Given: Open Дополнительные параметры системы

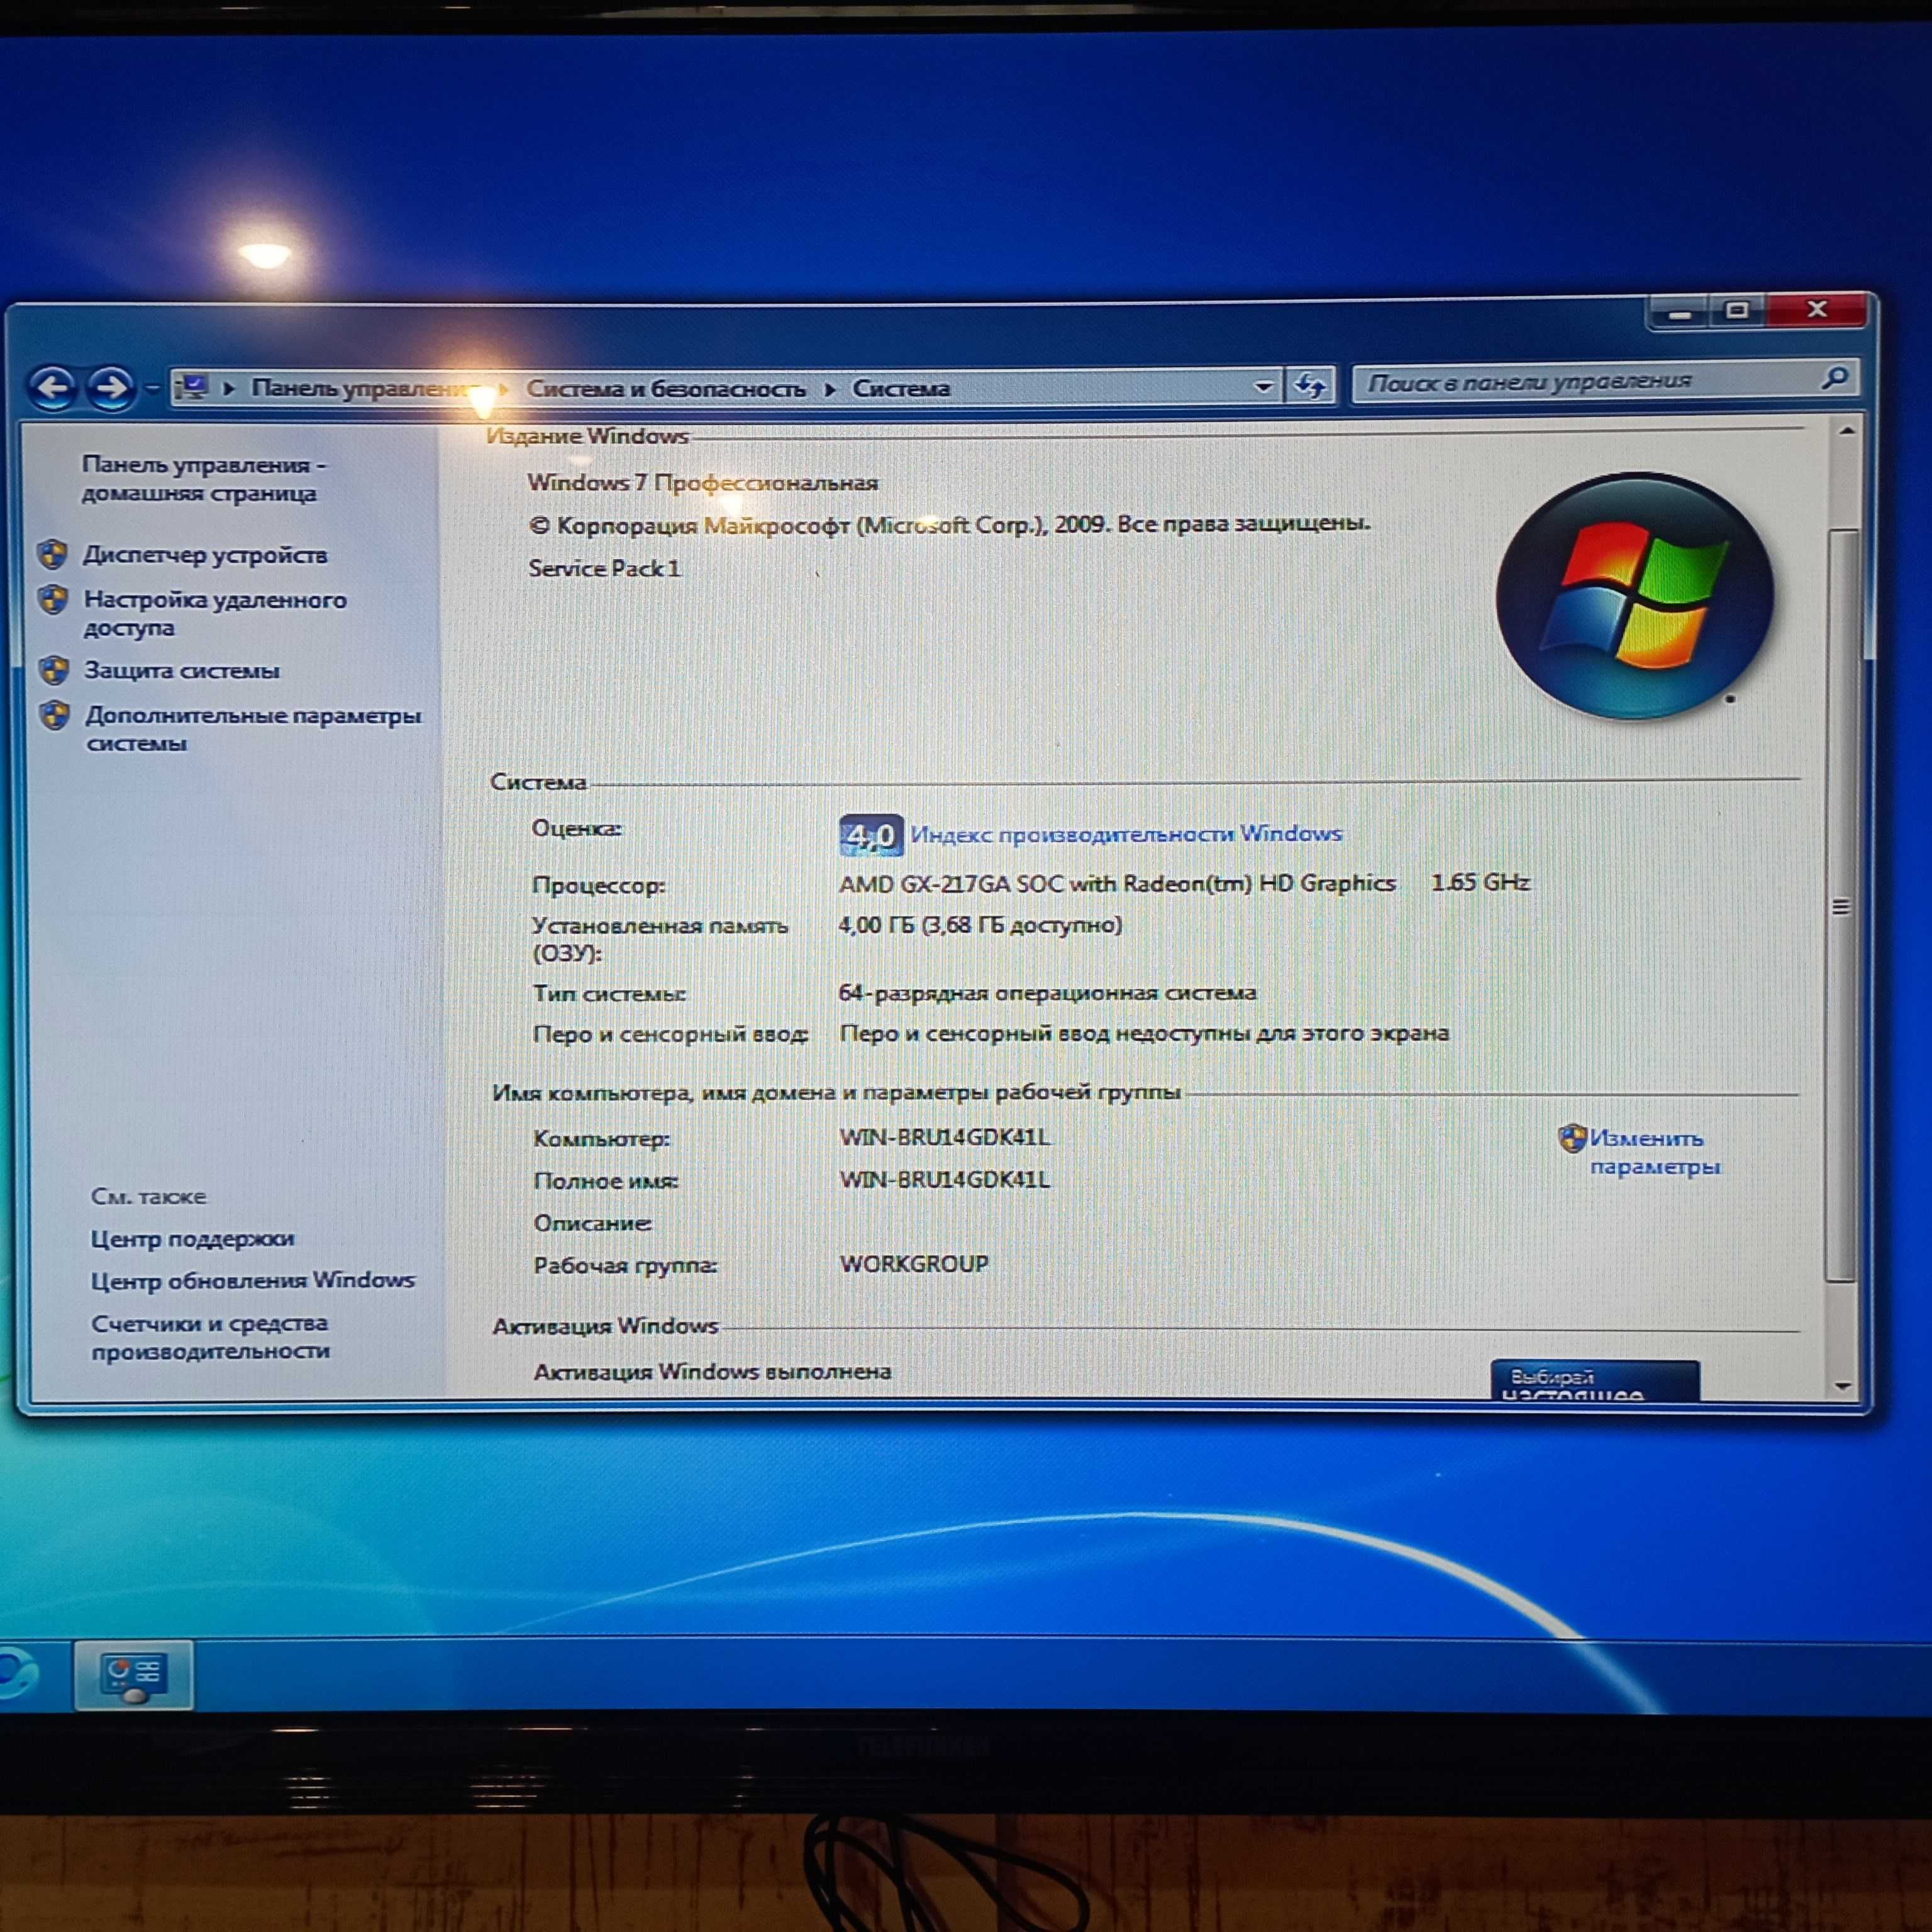Looking at the screenshot, I should (253, 729).
